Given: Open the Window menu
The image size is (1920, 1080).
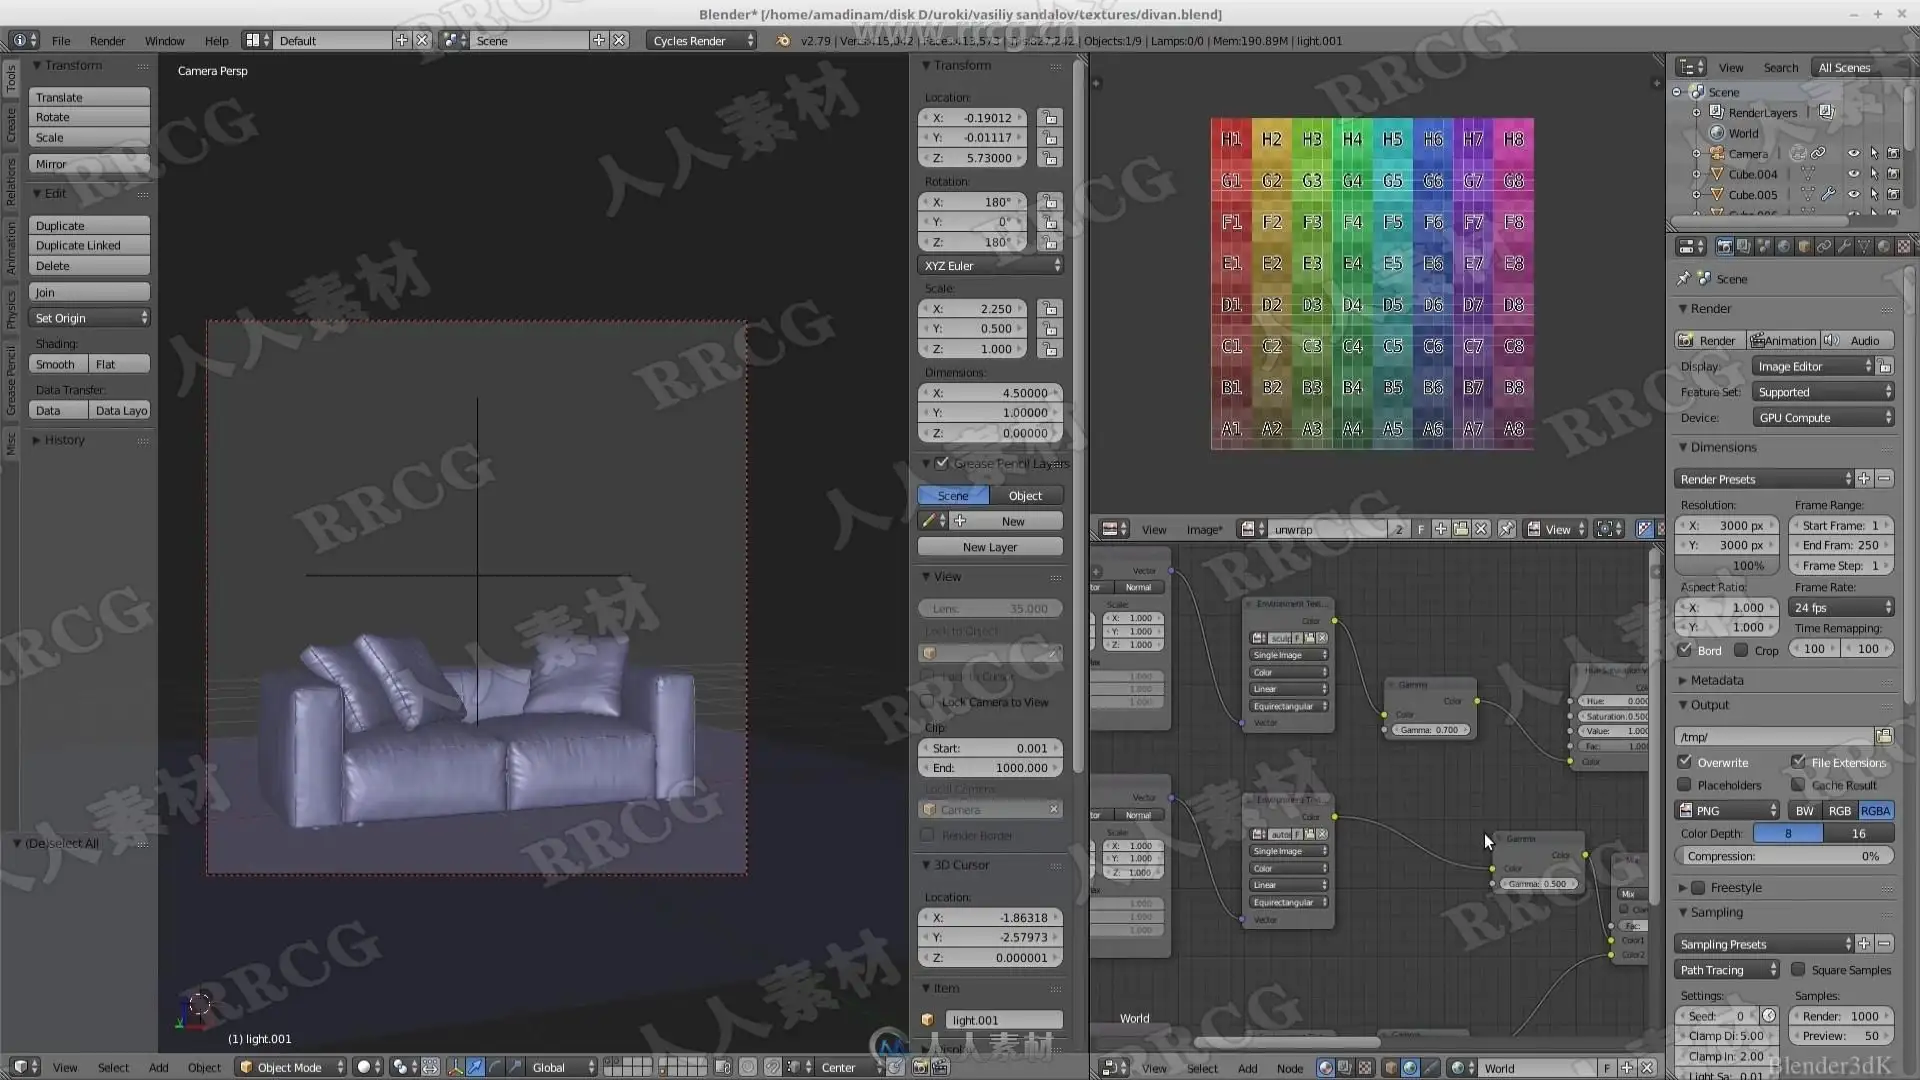Looking at the screenshot, I should pyautogui.click(x=164, y=41).
